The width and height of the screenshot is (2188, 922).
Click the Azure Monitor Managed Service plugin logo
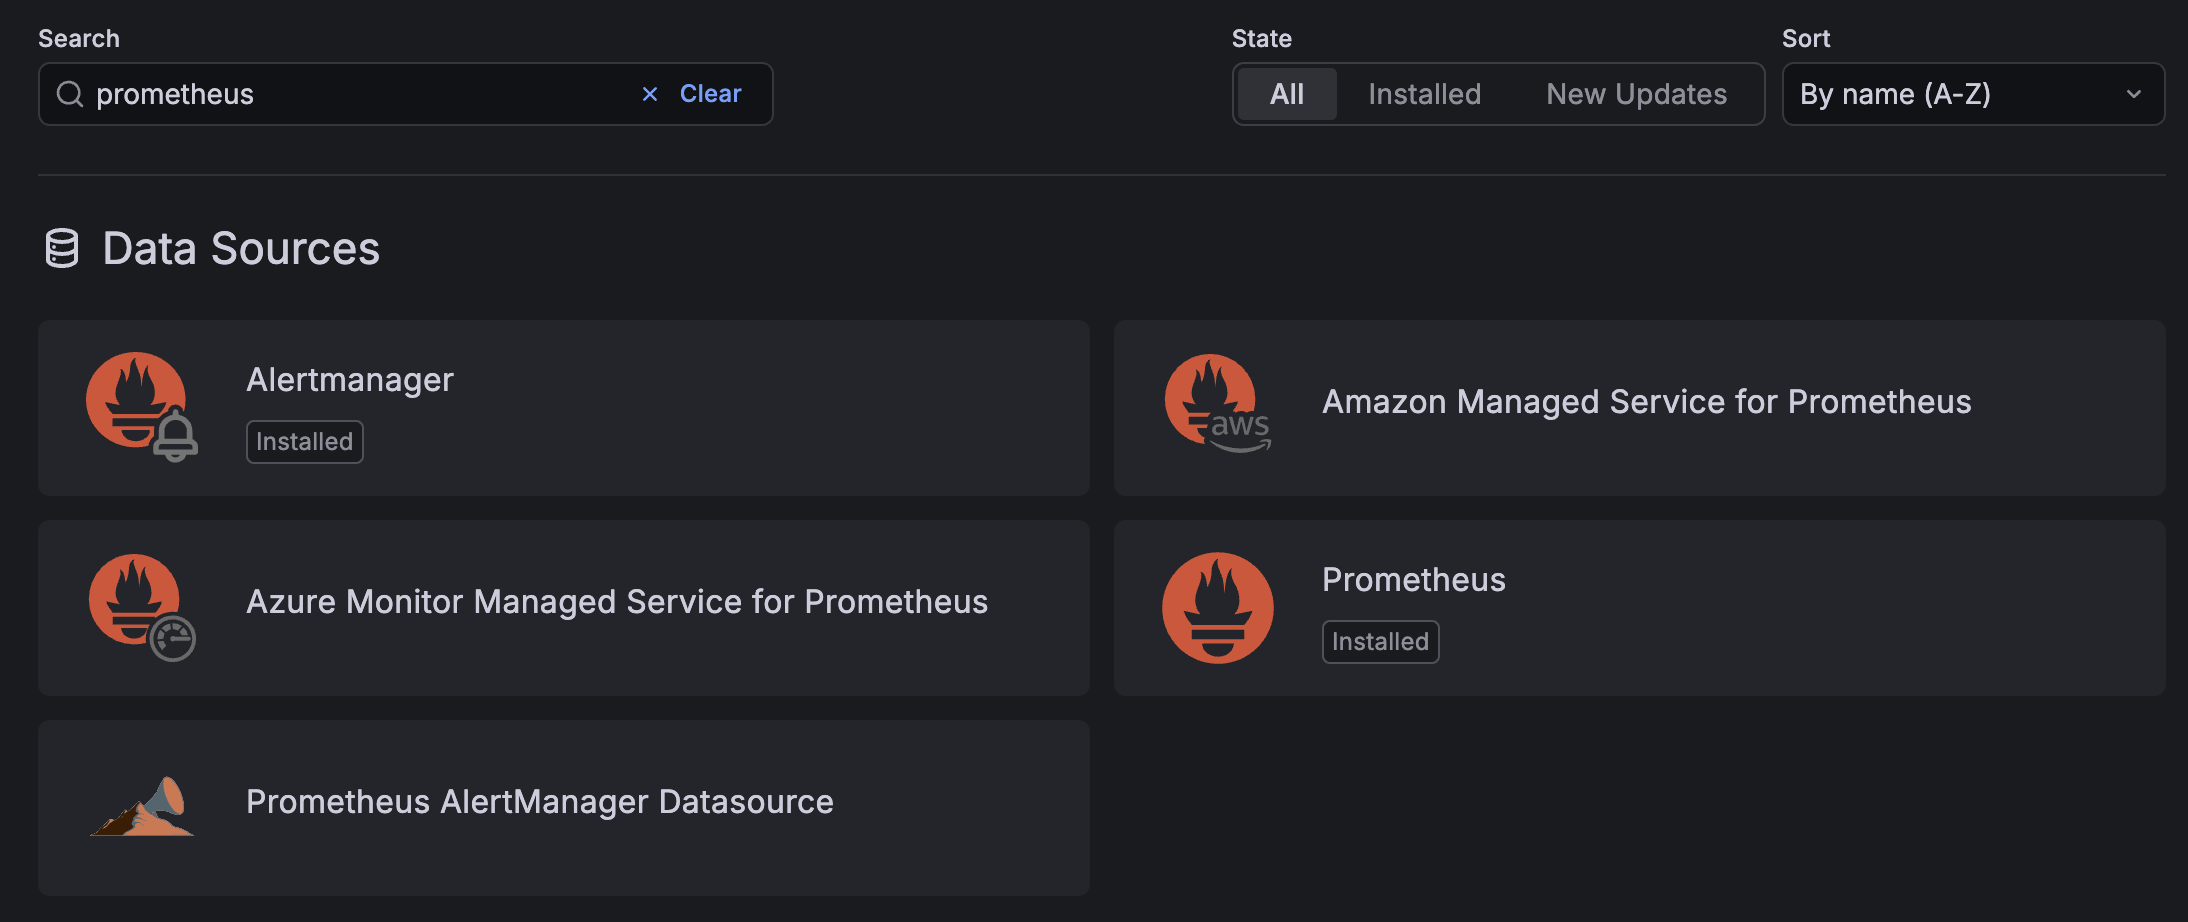pyautogui.click(x=142, y=607)
